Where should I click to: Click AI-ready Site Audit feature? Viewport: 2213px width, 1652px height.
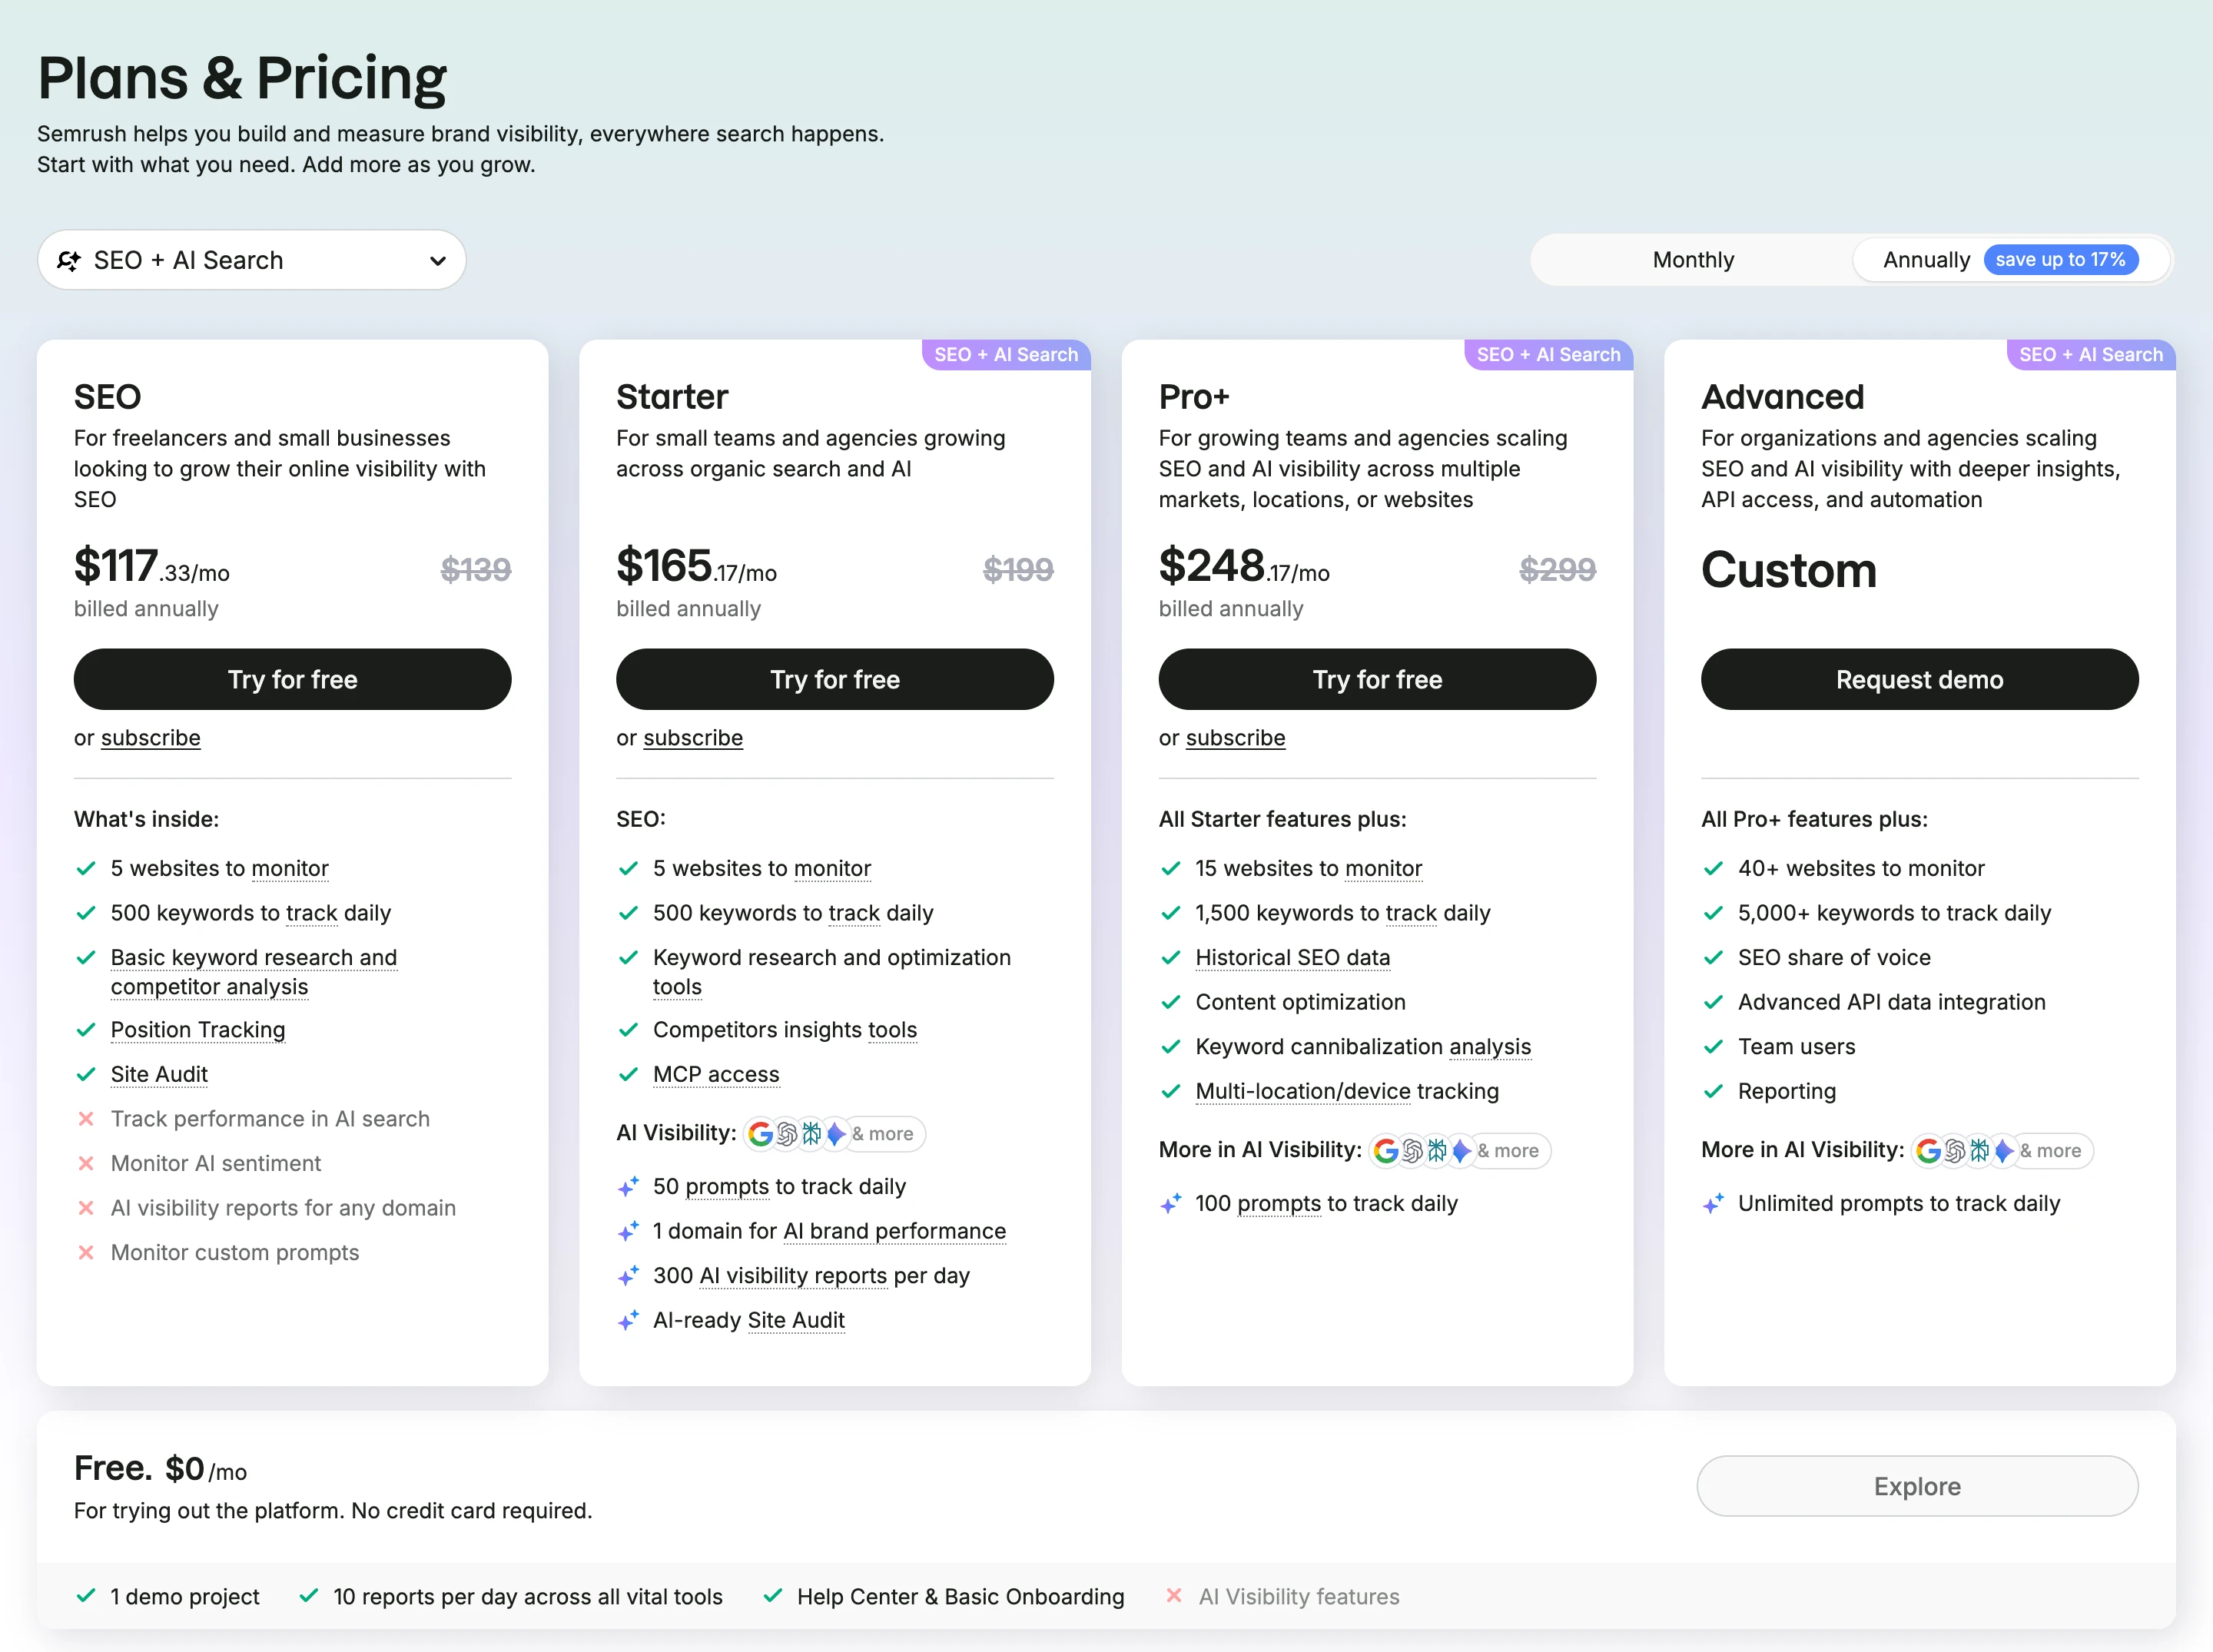click(749, 1321)
